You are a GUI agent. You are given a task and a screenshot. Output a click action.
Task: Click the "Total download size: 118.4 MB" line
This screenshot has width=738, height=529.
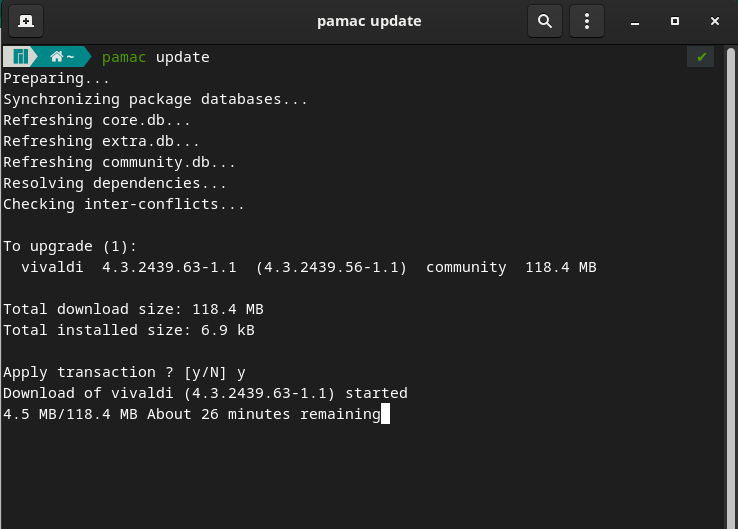coord(133,309)
